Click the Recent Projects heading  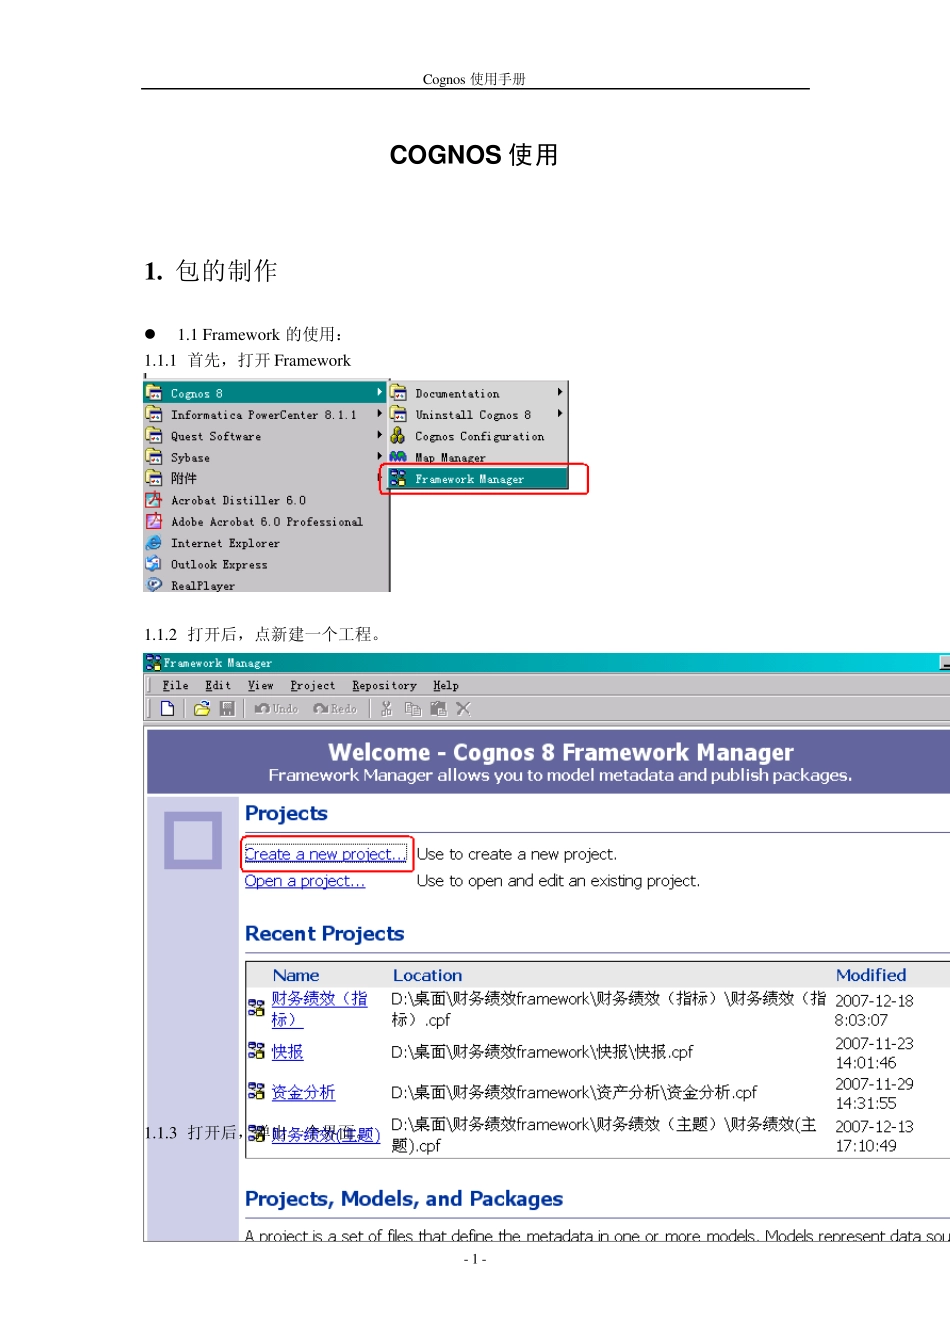325,934
